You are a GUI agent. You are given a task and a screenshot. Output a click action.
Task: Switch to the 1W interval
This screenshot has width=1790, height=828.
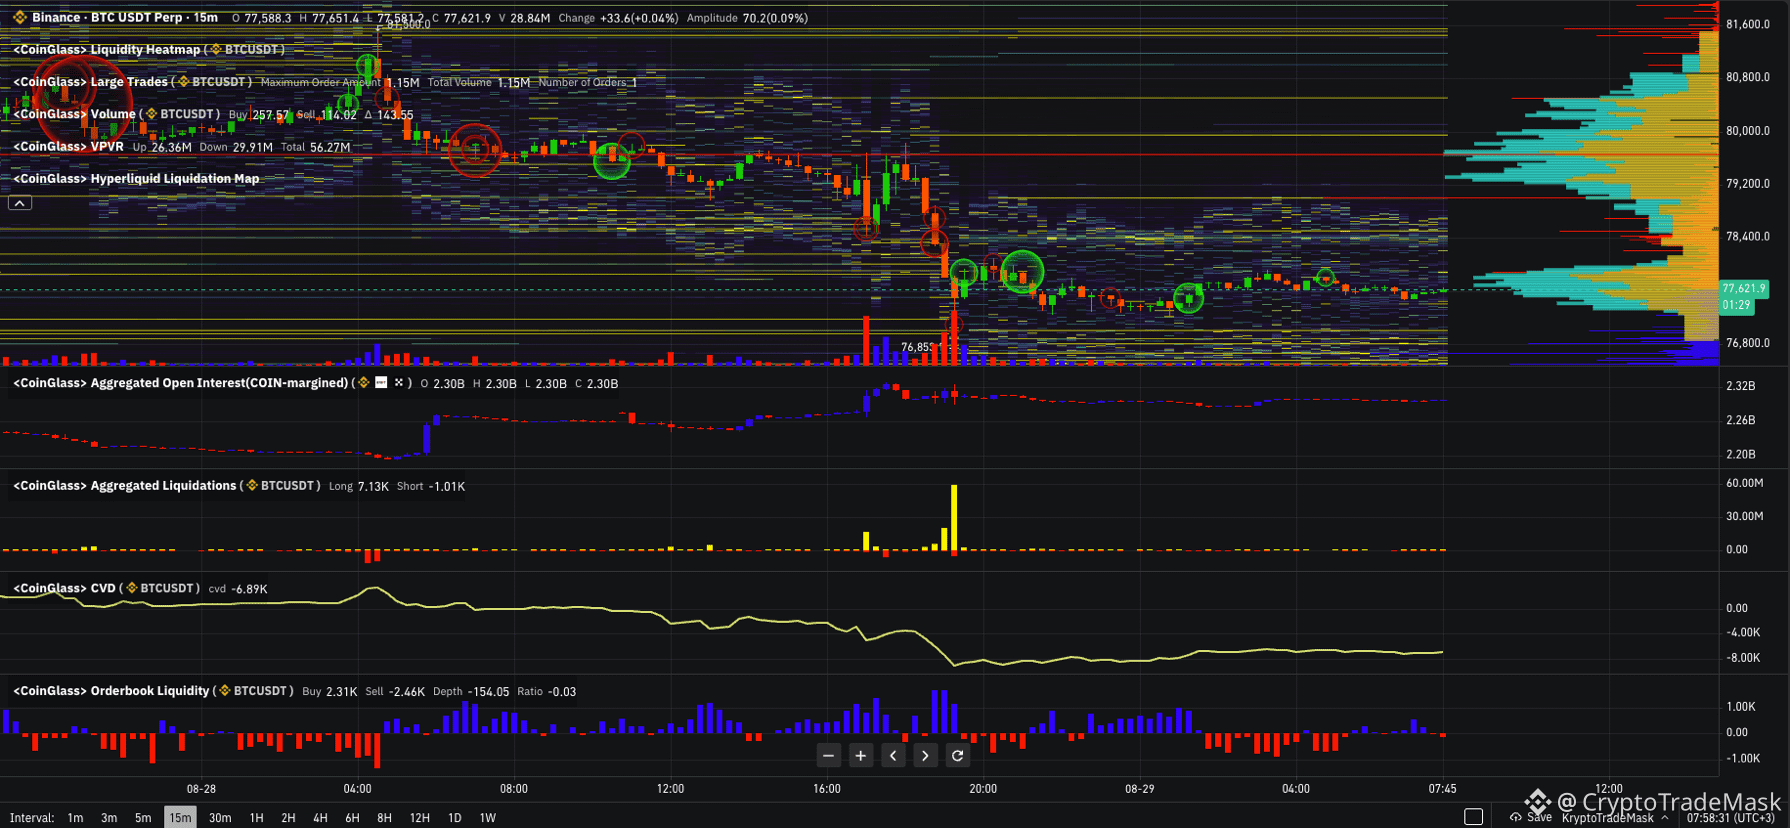(x=487, y=818)
